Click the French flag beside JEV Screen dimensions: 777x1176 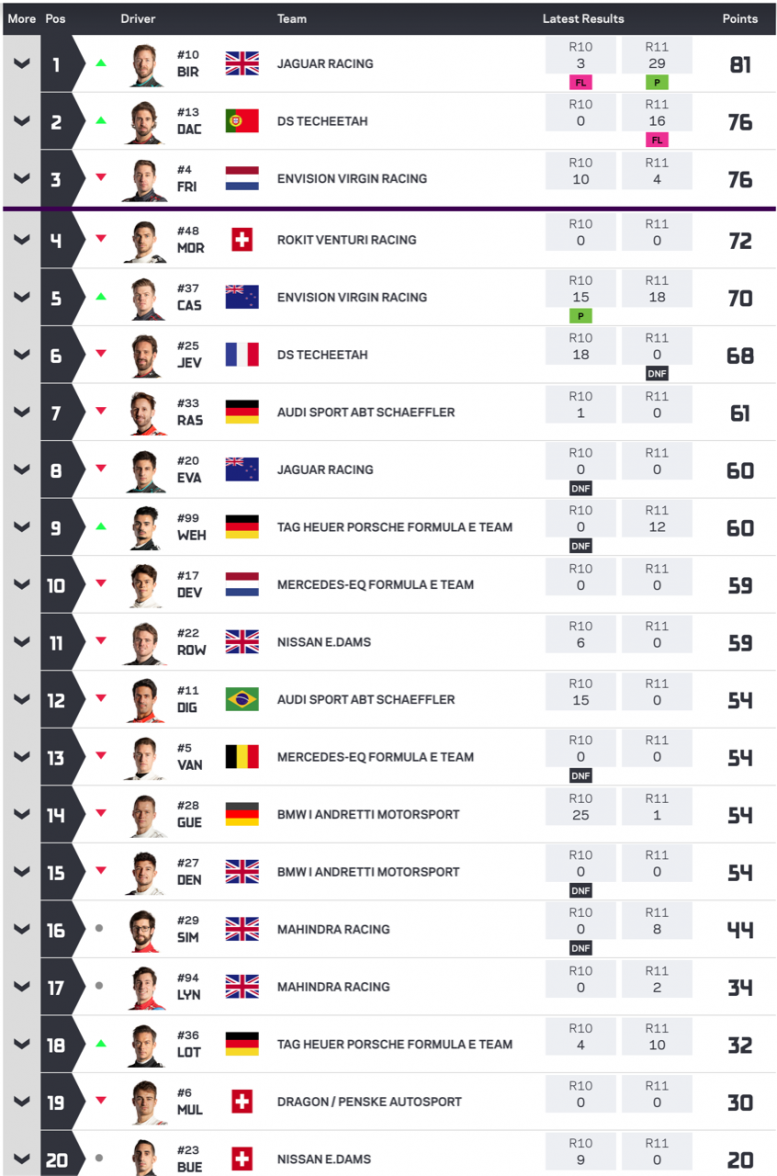pyautogui.click(x=242, y=355)
